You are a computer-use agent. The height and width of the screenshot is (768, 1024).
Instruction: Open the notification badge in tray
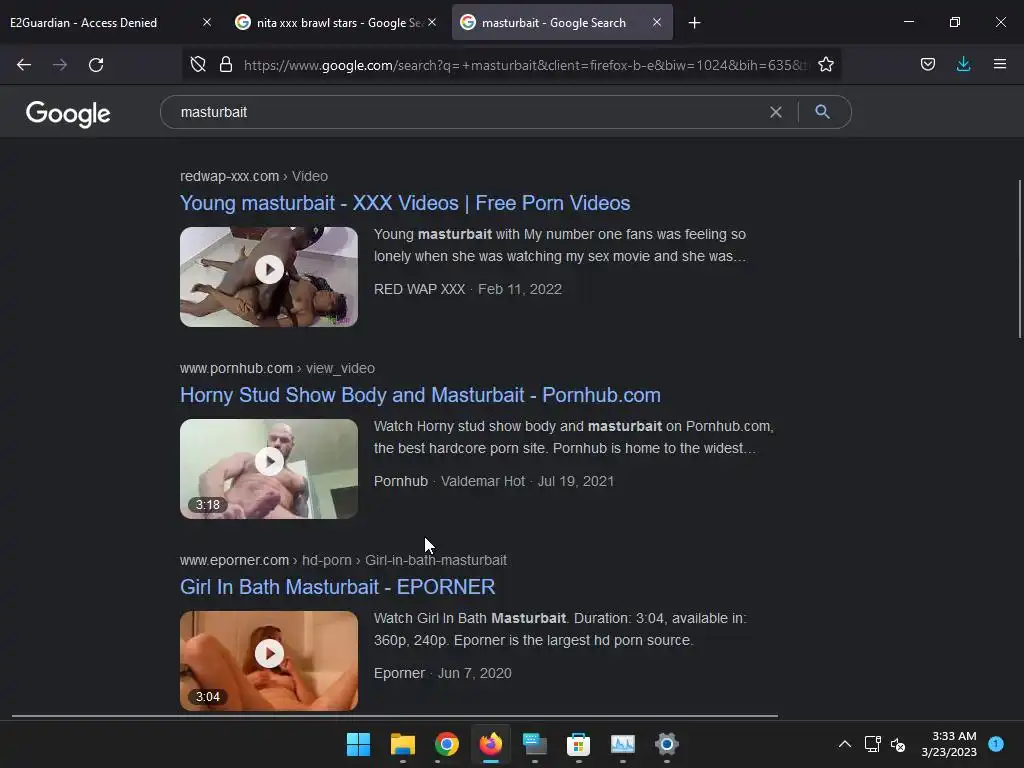[996, 743]
